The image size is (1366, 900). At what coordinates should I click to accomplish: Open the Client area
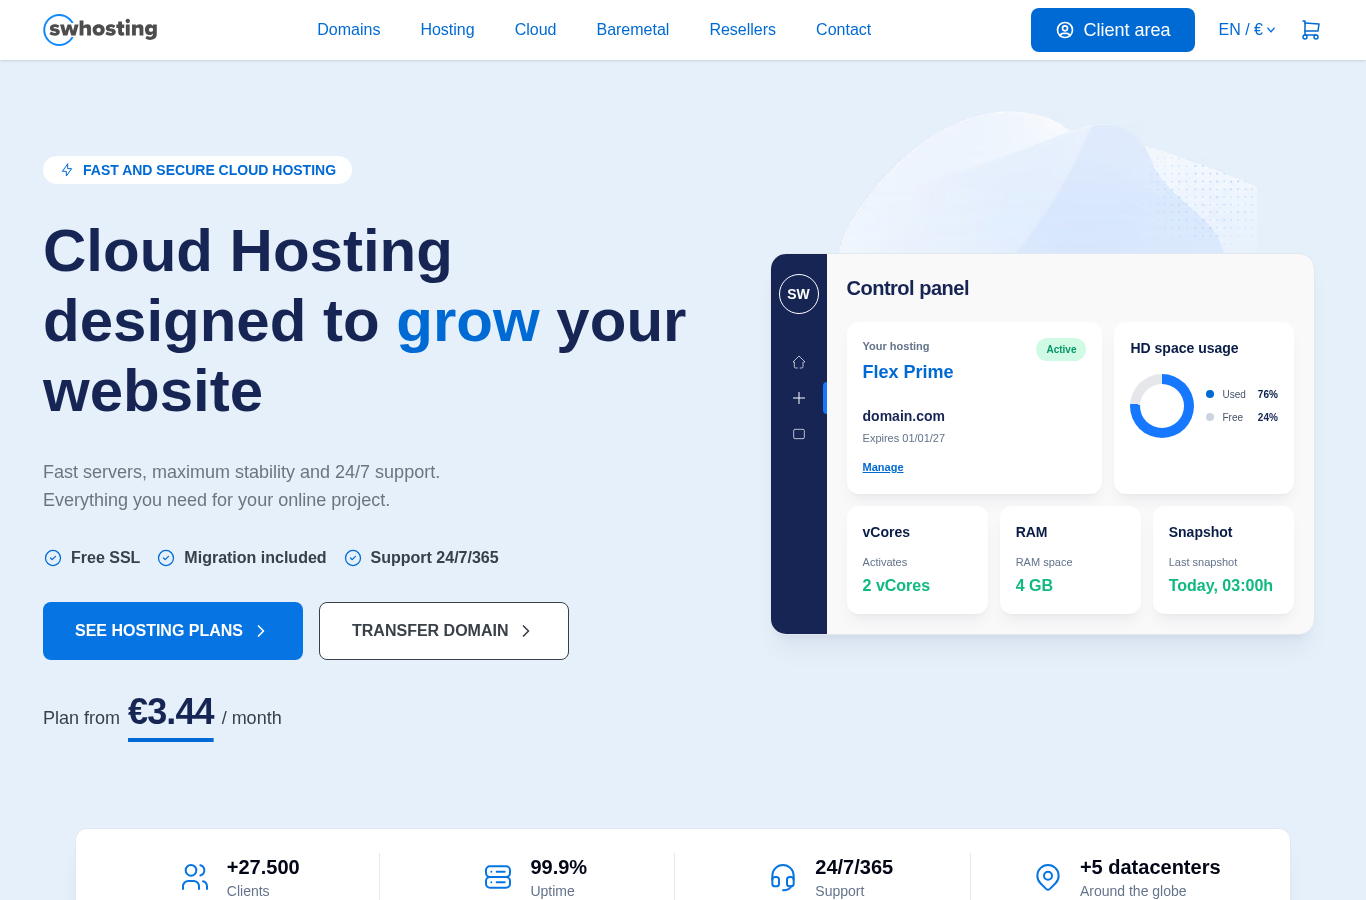point(1113,30)
